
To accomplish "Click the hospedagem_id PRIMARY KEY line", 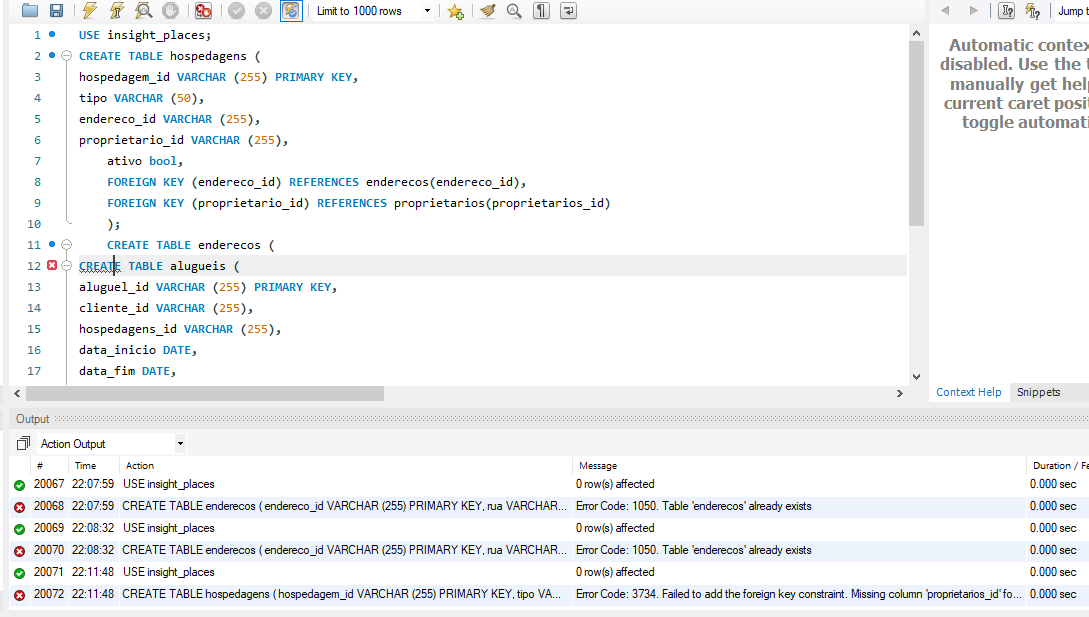I will pos(218,77).
